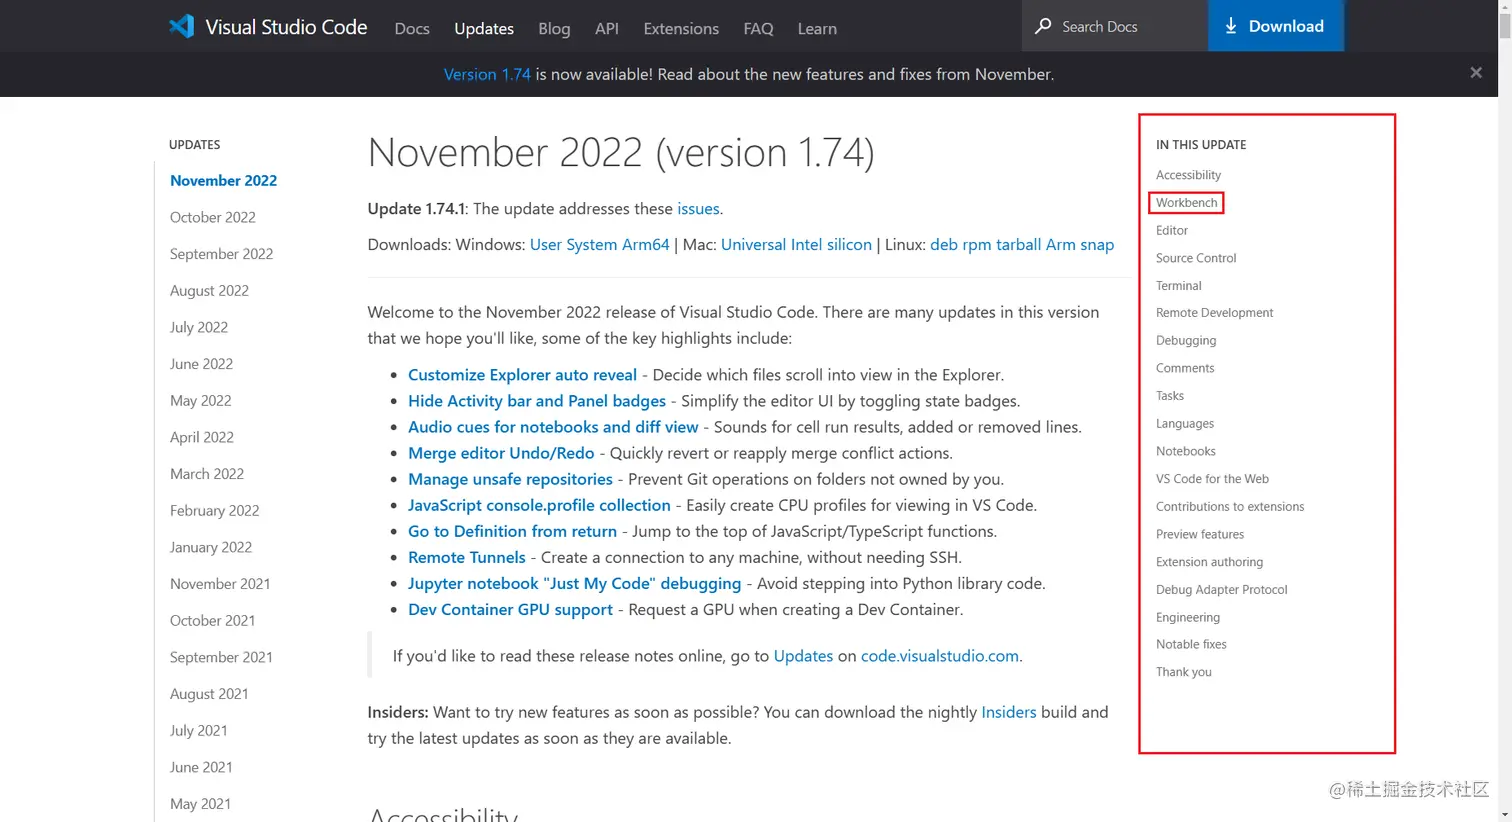Viewport: 1512px width, 822px height.
Task: Click the Insiders build link
Action: point(1008,712)
